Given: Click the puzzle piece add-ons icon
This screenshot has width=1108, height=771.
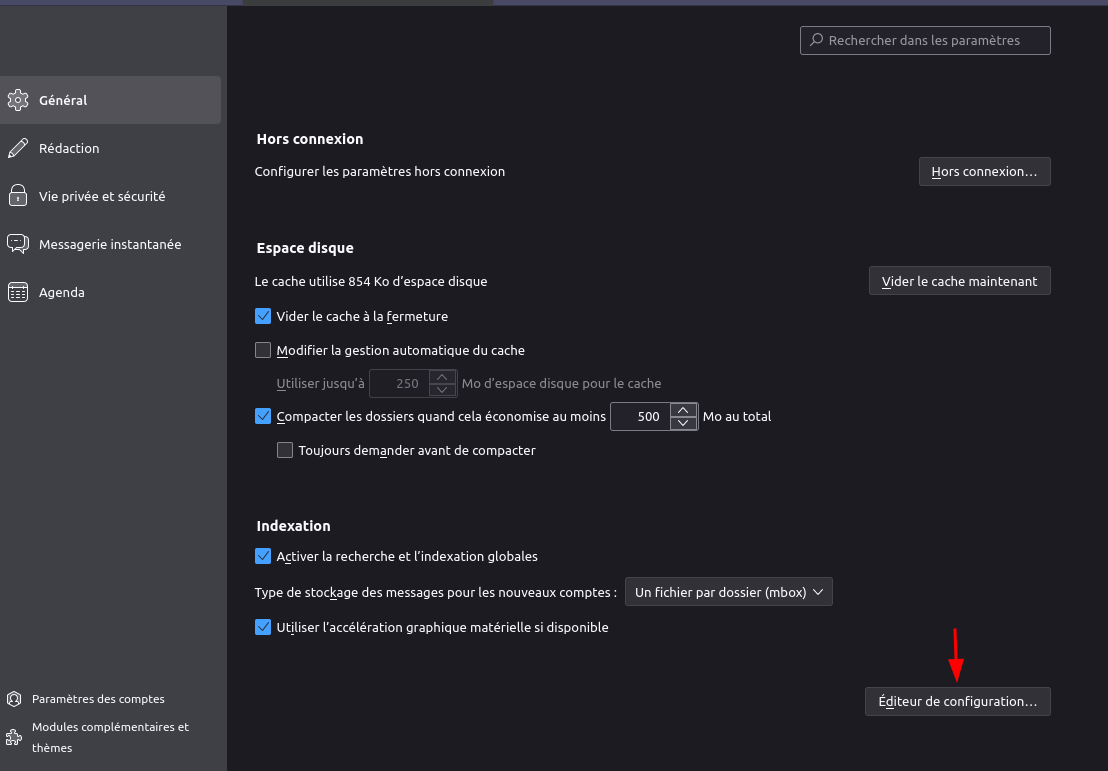Looking at the screenshot, I should coord(14,737).
